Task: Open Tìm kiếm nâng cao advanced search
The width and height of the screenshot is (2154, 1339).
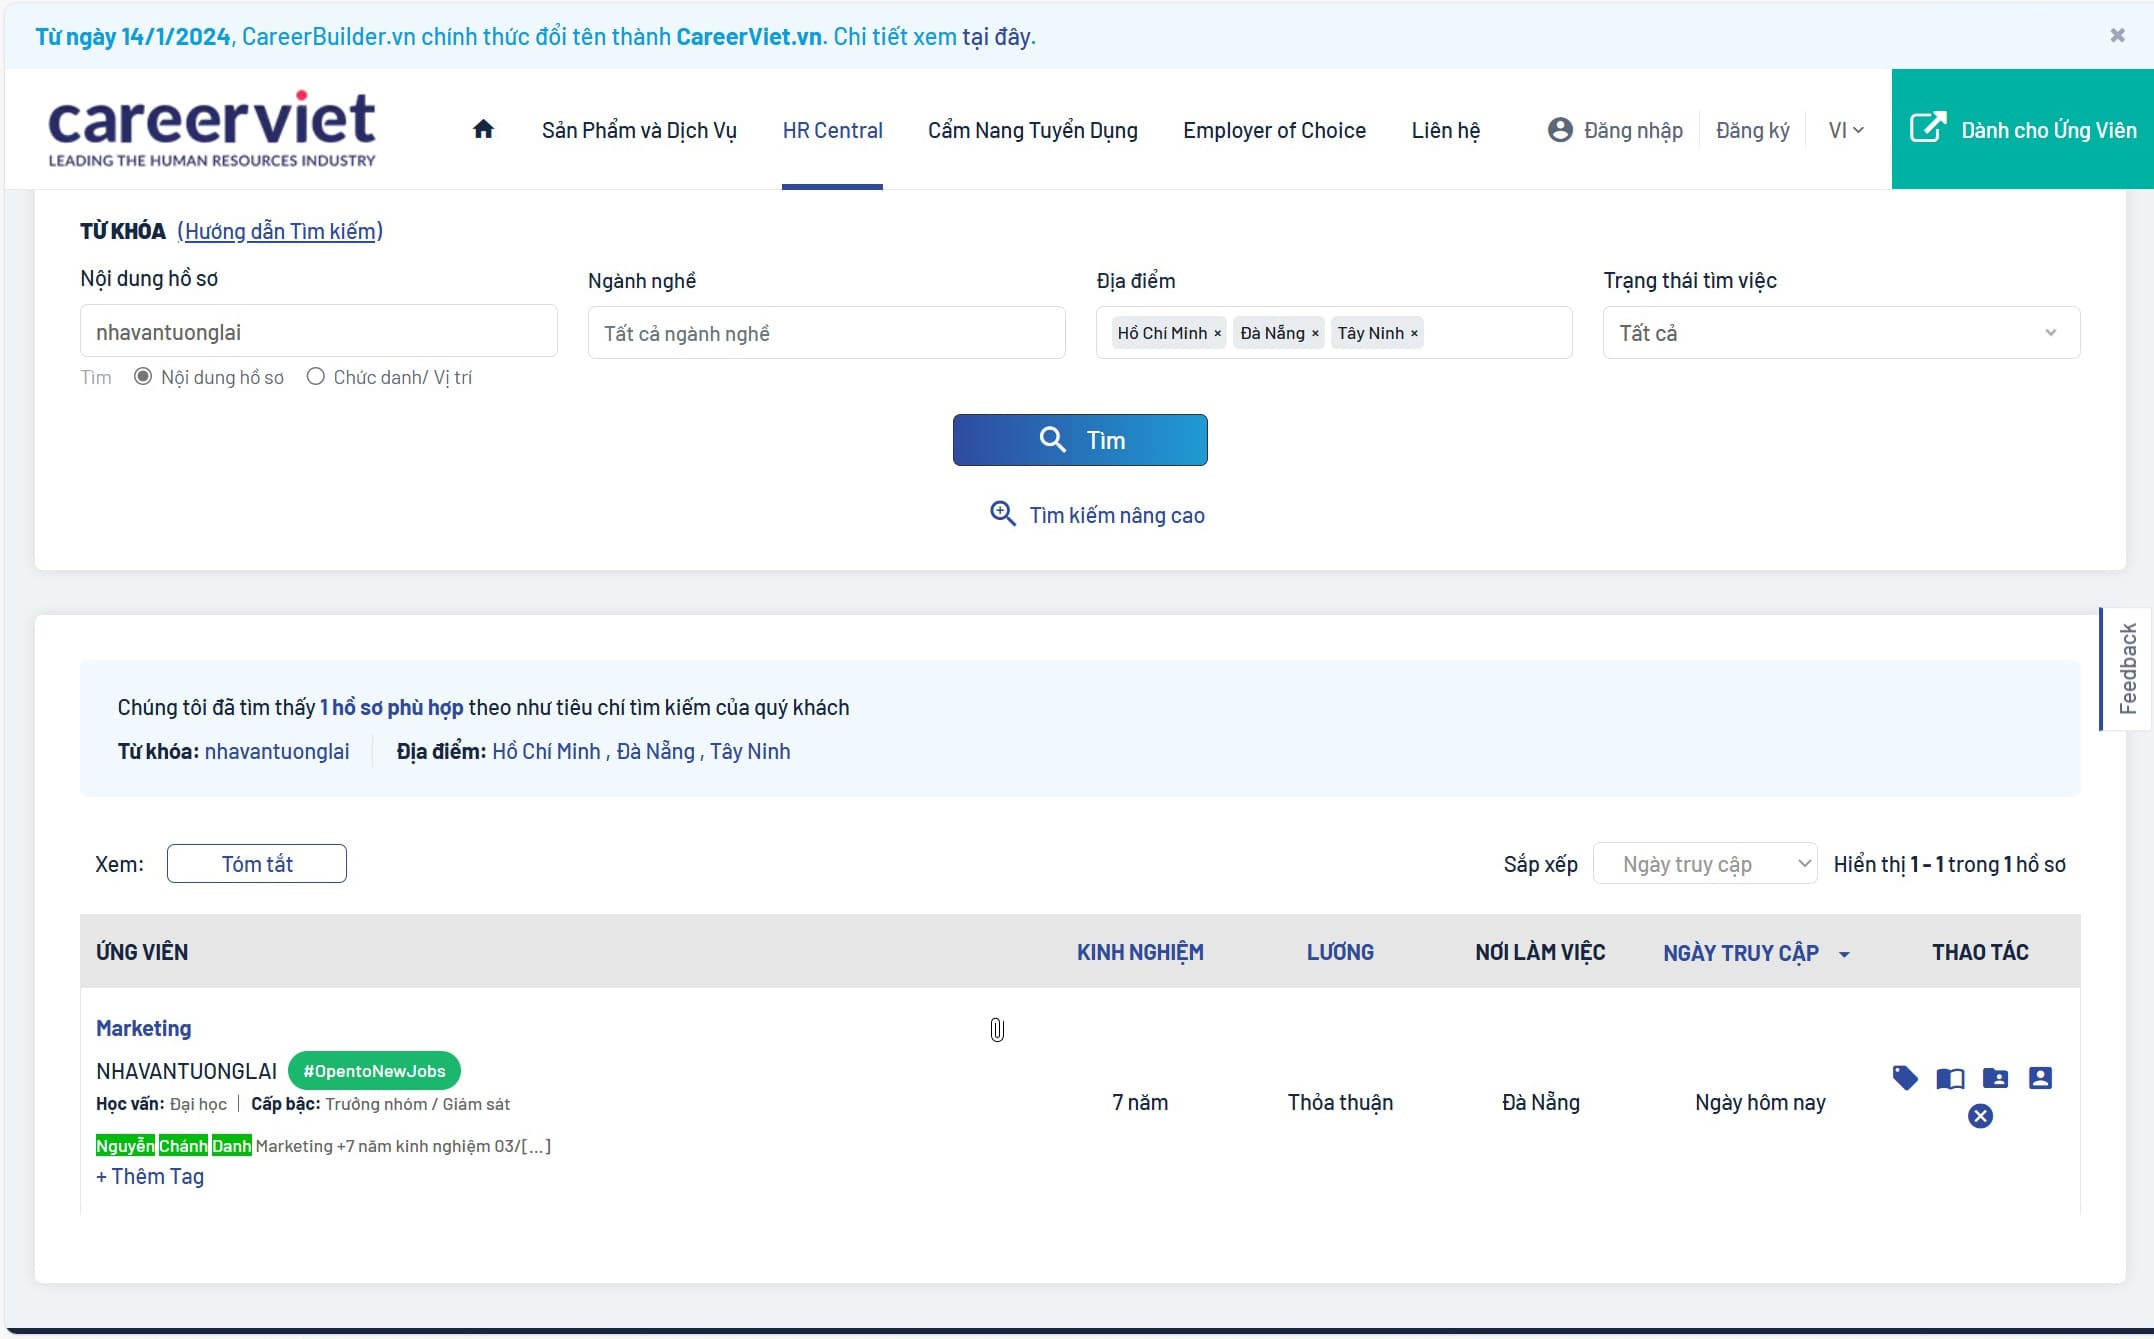Action: coord(1097,515)
